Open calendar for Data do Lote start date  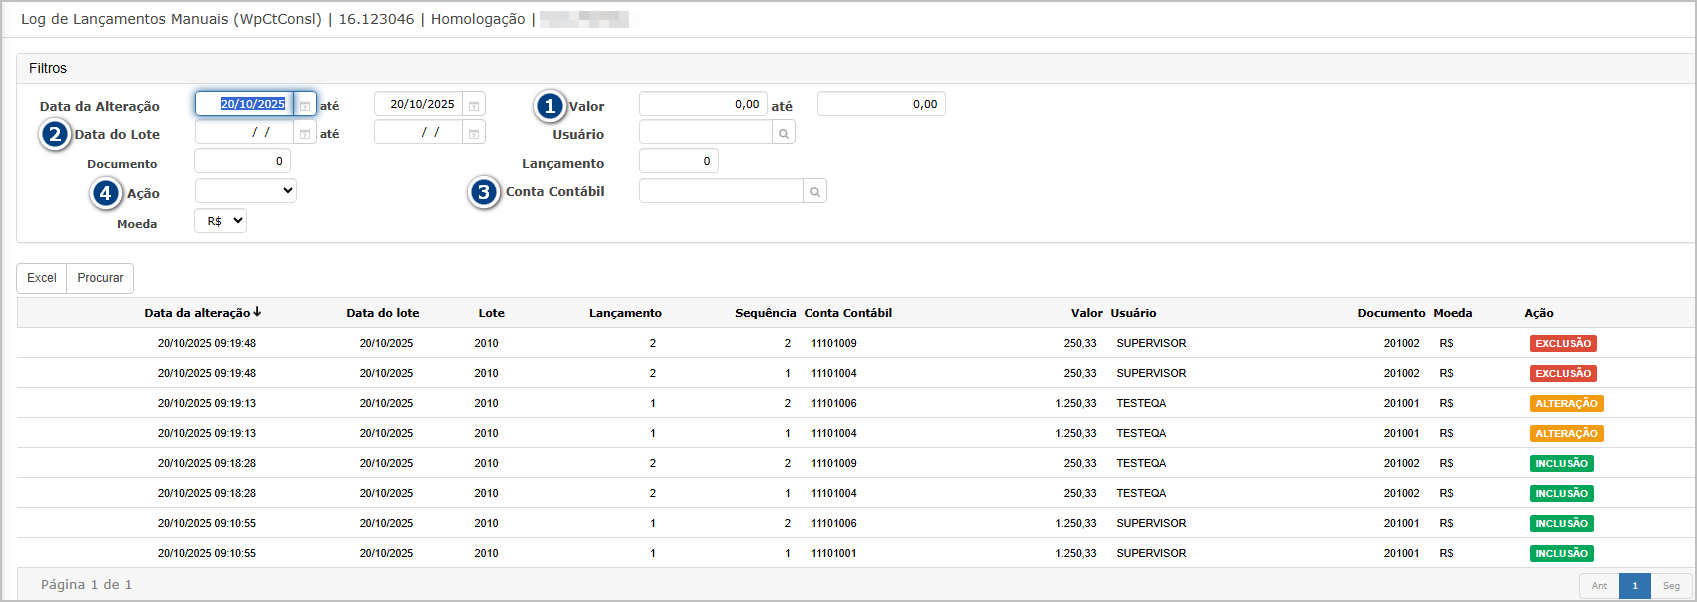305,133
